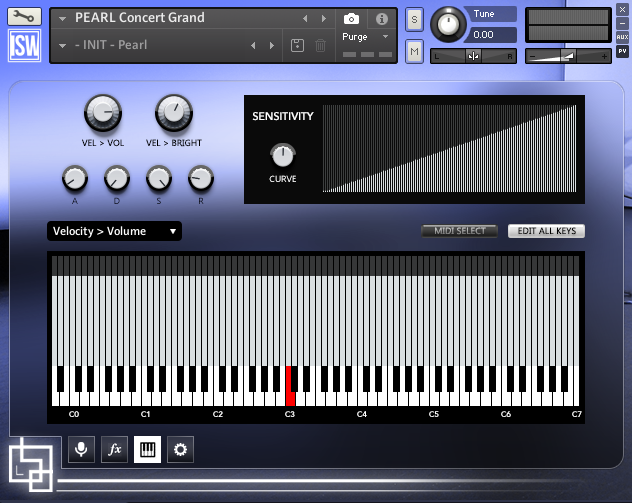632x503 pixels.
Task: Click the attack A knob
Action: tap(75, 179)
